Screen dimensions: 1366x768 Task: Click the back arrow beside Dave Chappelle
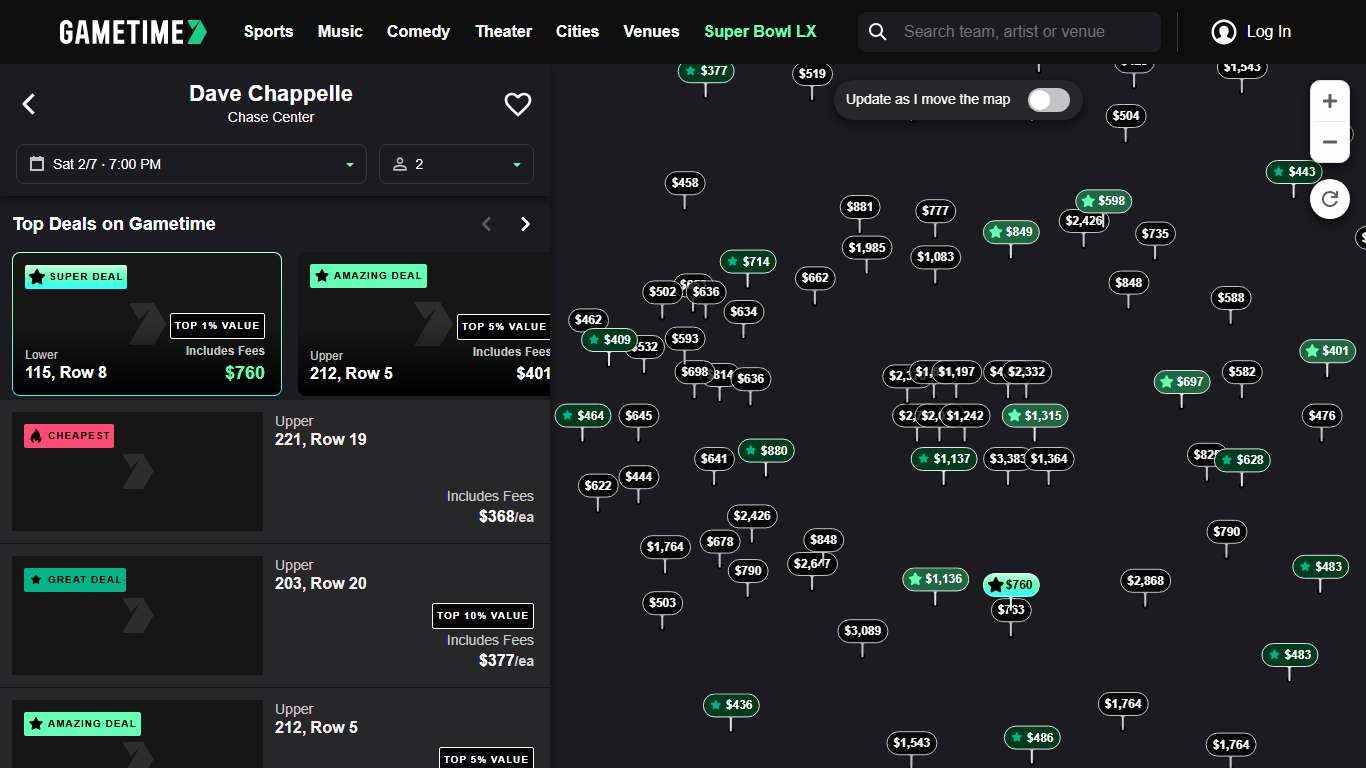coord(29,104)
